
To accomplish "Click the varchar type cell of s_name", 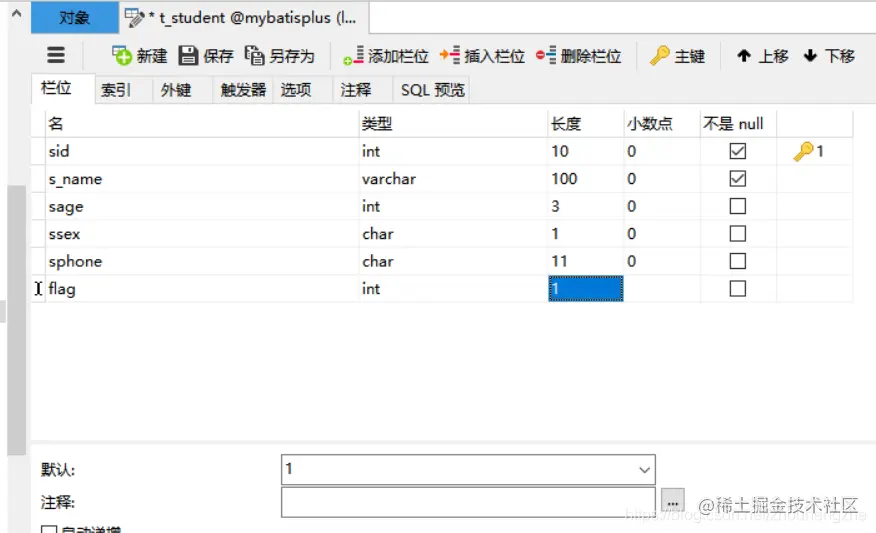I will 453,179.
